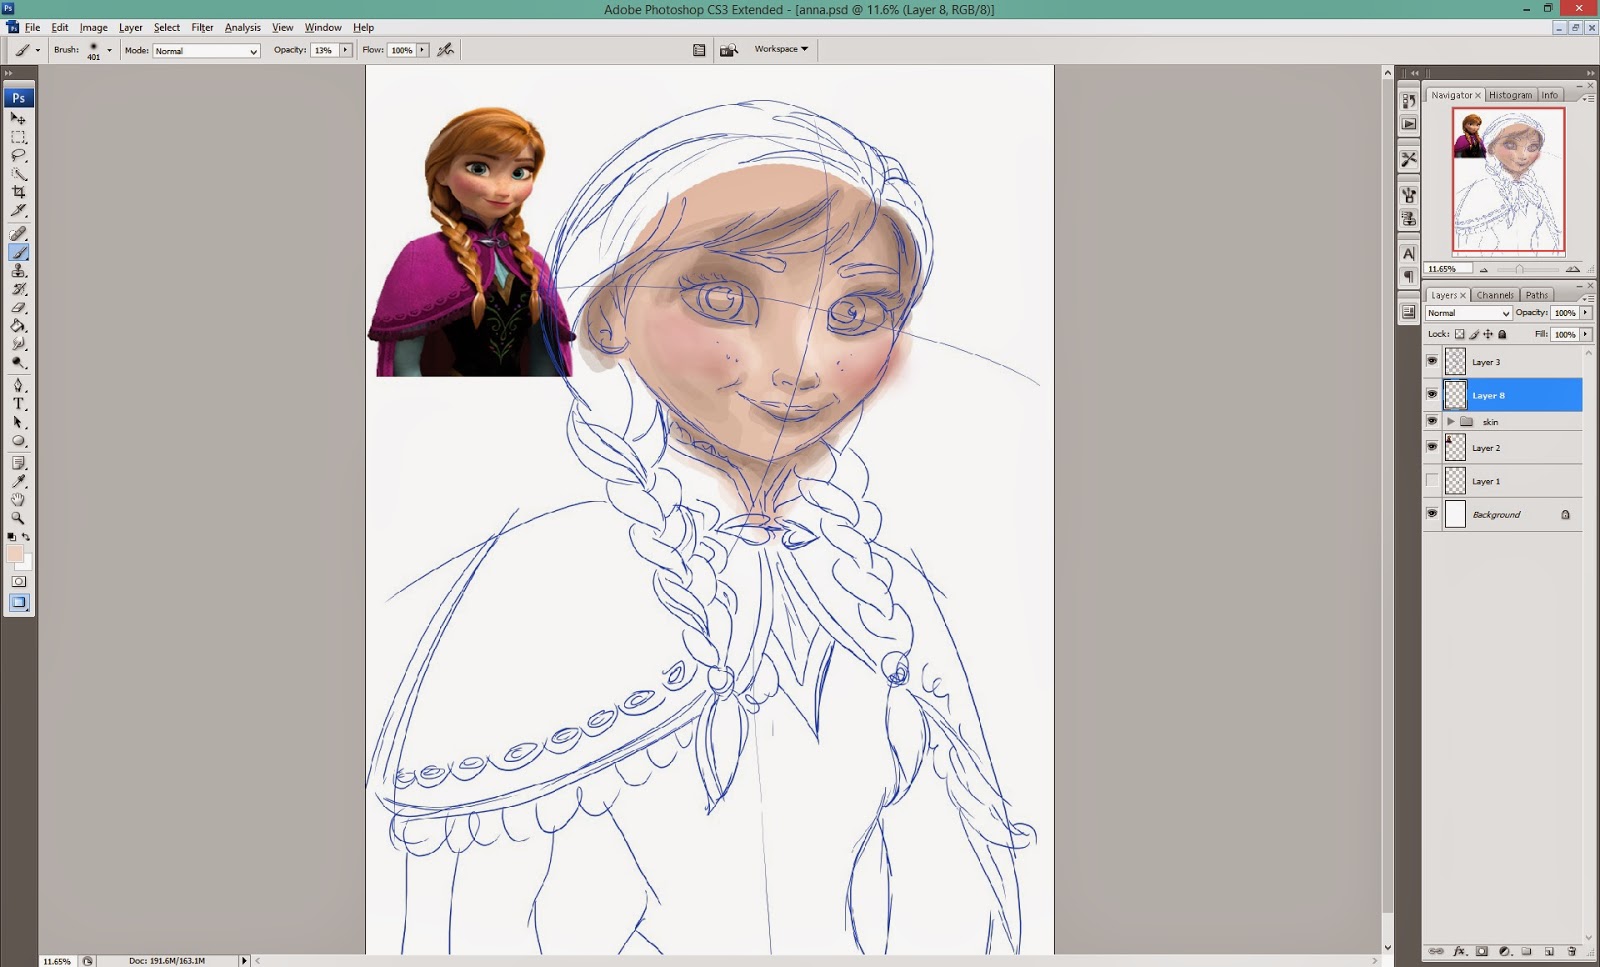
Task: Select the Slice tool
Action: (x=18, y=210)
